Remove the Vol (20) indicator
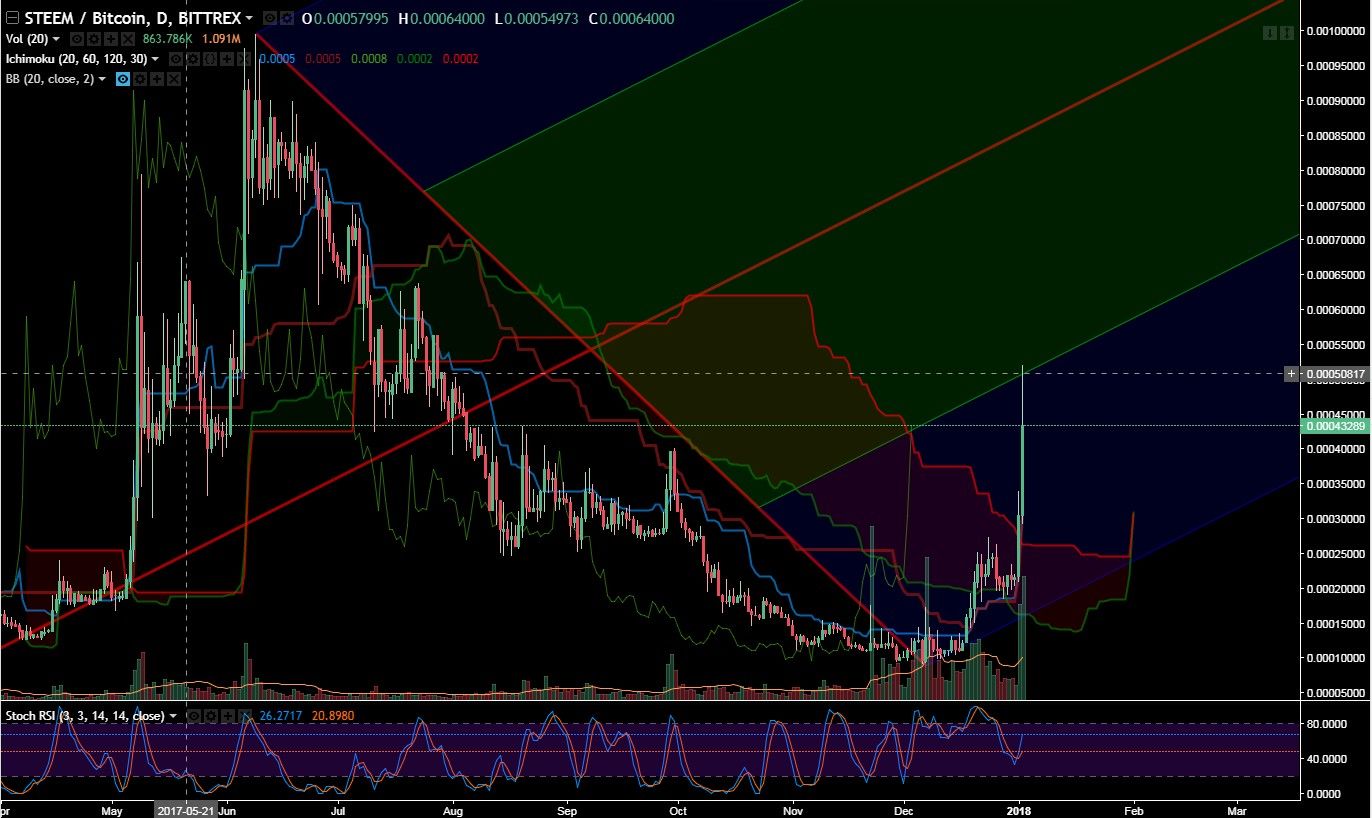The image size is (1372, 818). click(127, 39)
